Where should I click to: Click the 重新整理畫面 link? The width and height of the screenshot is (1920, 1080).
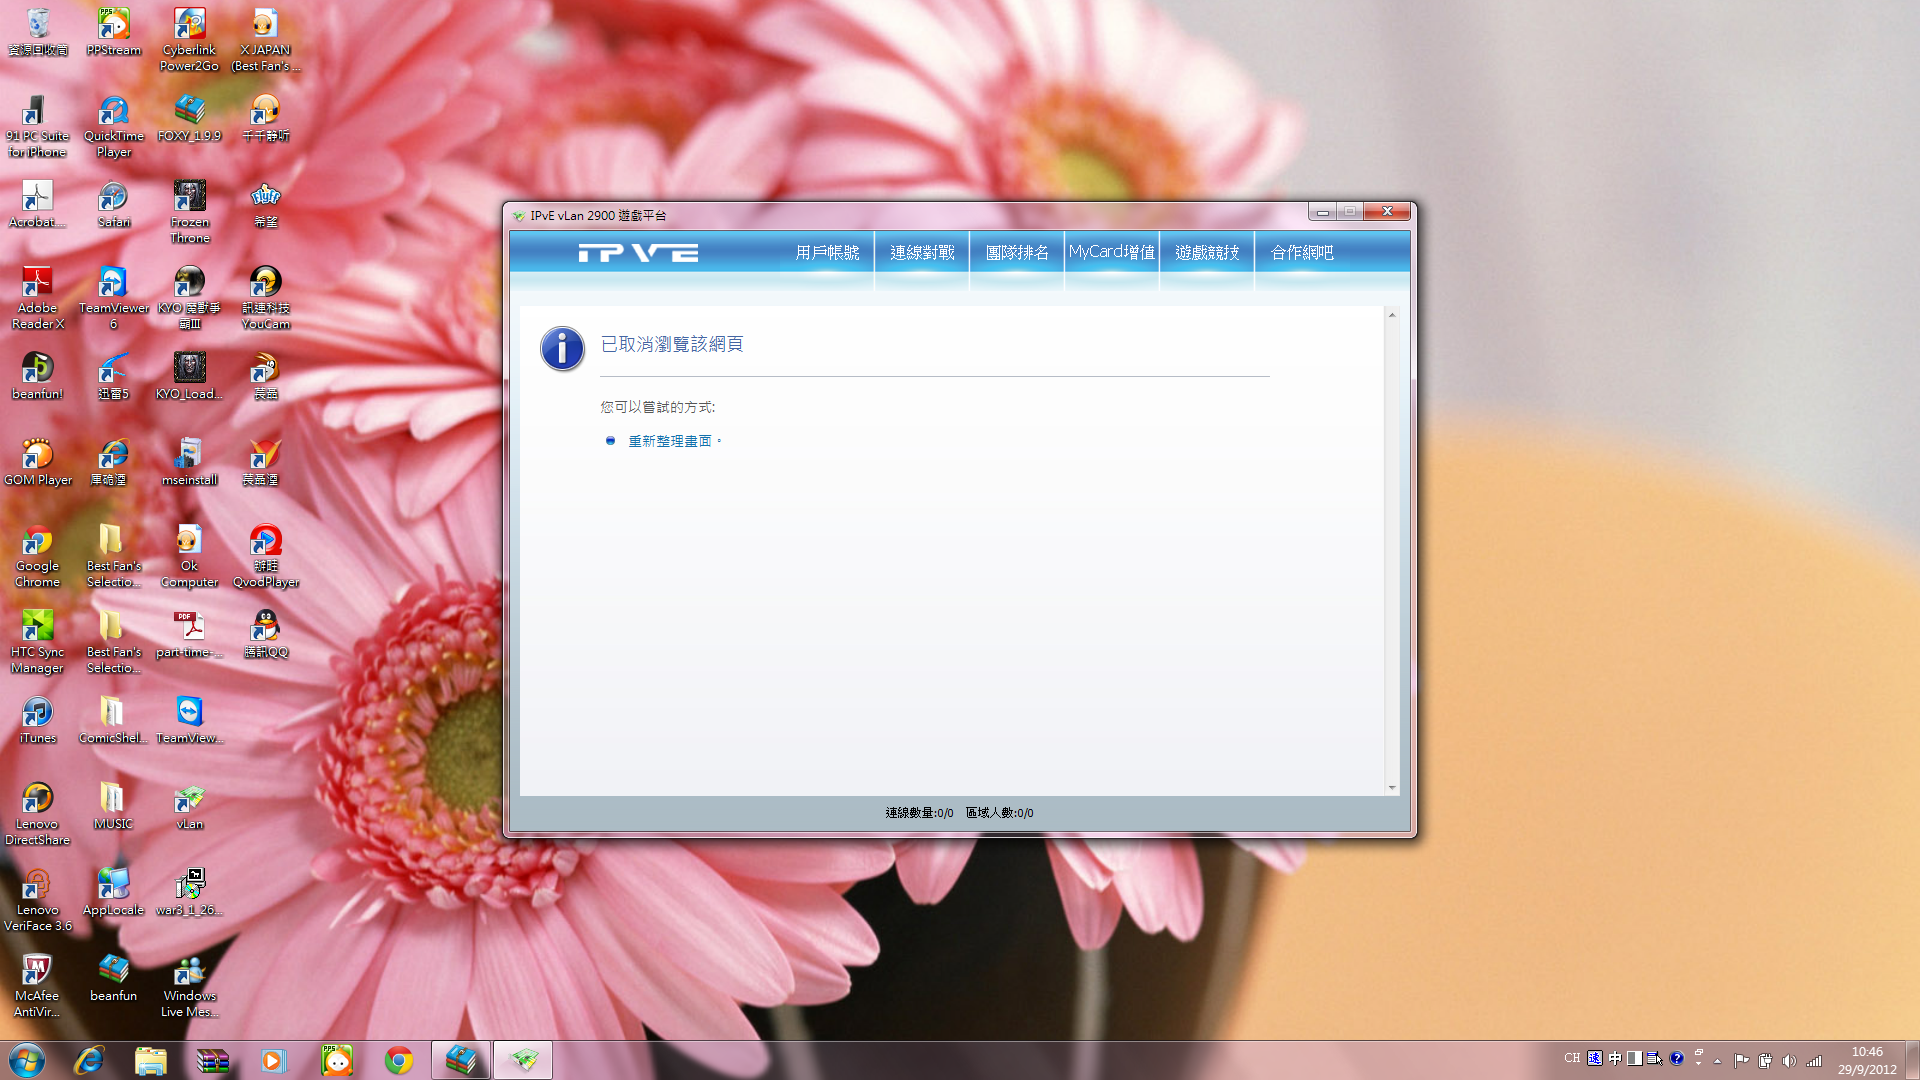[x=670, y=441]
